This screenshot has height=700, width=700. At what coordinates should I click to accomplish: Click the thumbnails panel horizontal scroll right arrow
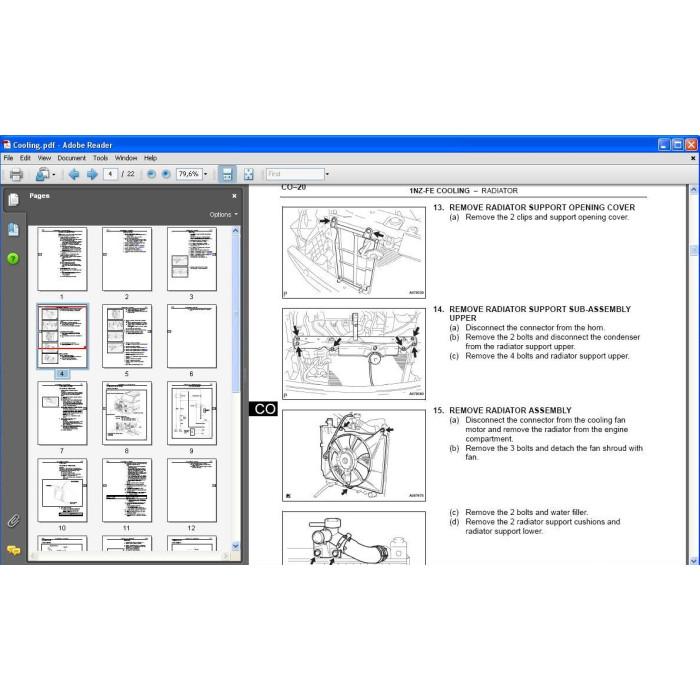tap(226, 556)
